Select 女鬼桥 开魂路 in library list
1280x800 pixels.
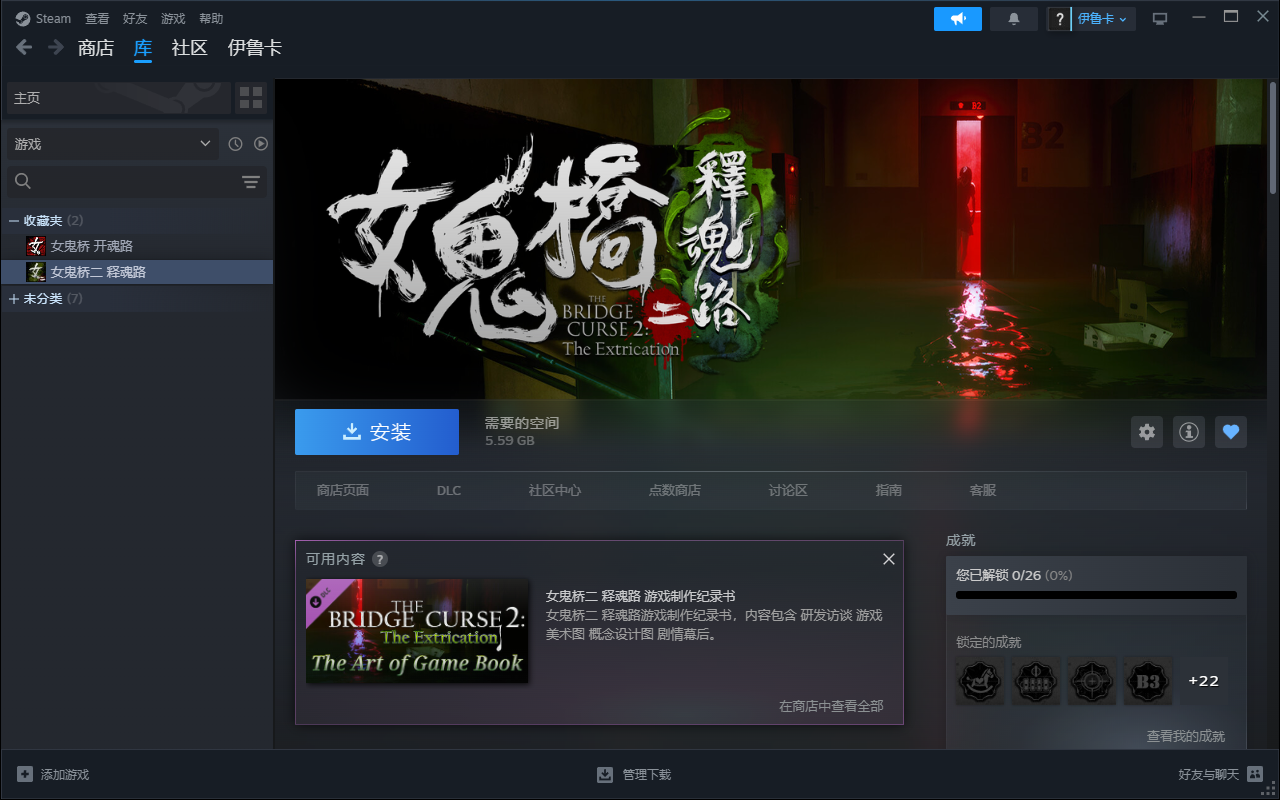tap(92, 246)
